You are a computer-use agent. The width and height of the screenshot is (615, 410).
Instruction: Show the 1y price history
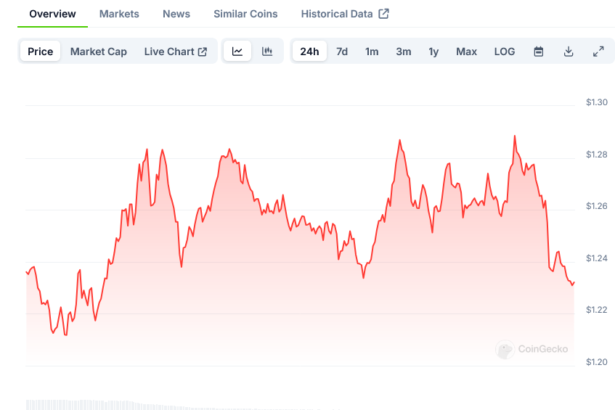(433, 51)
